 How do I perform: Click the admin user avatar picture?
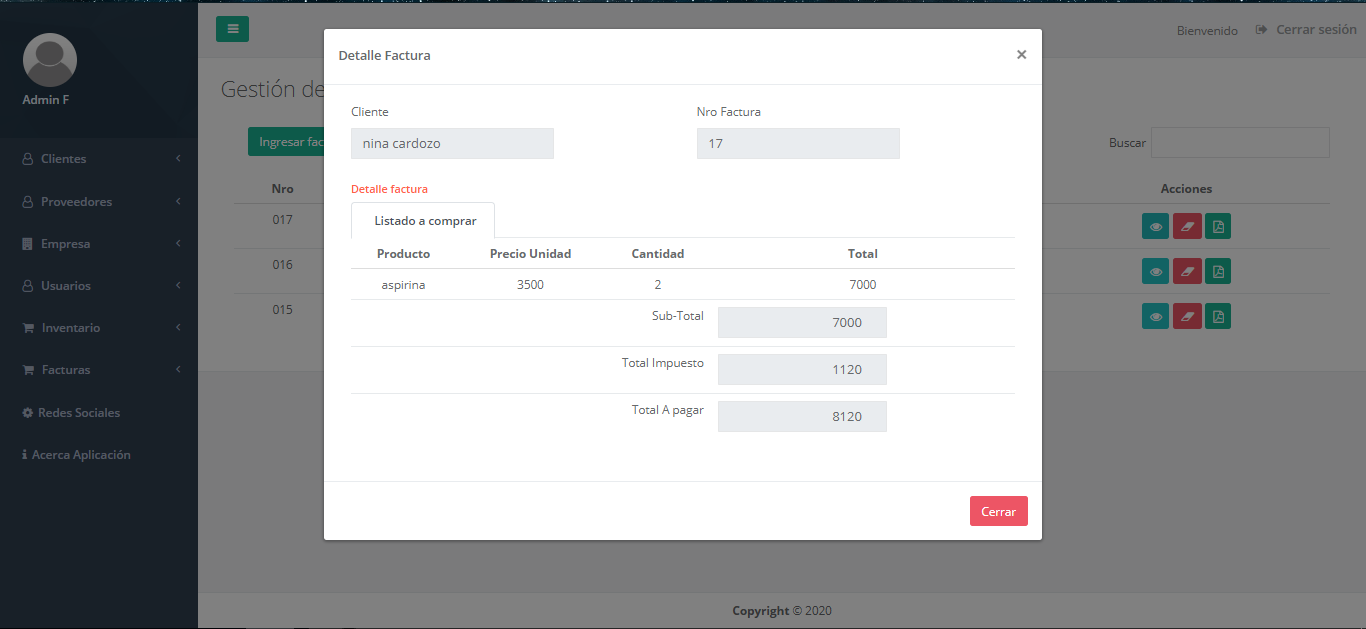[50, 60]
